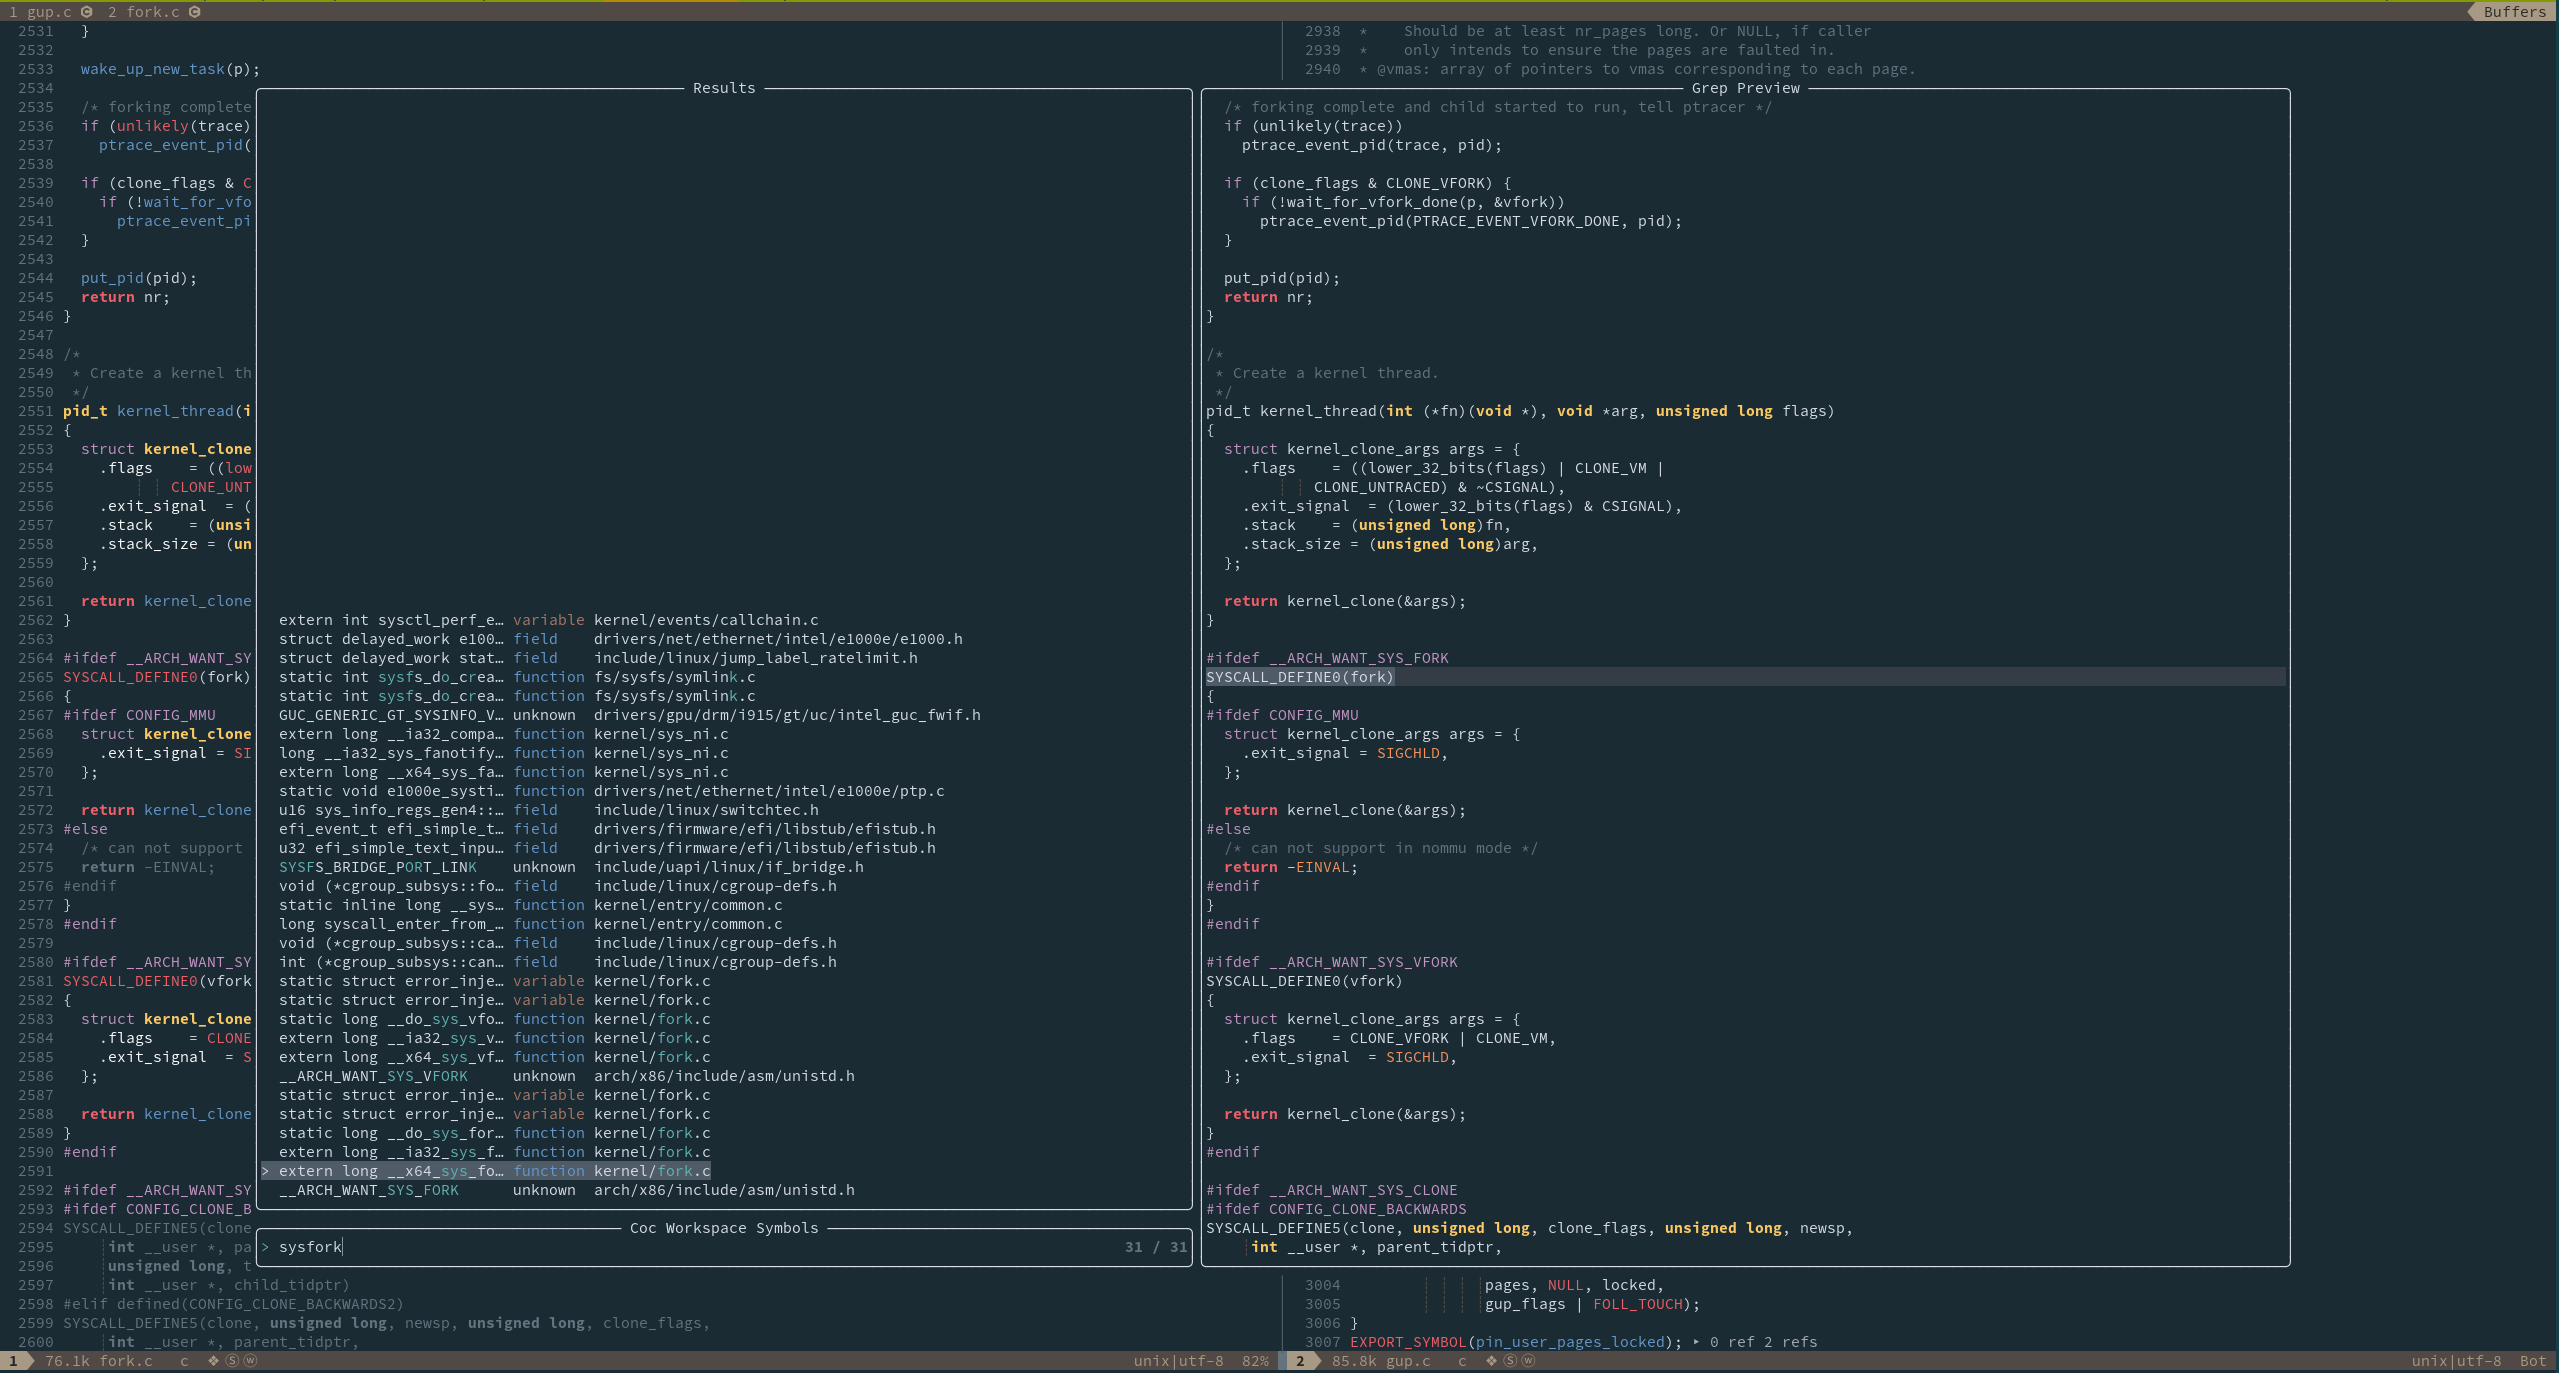Click the 82% position indicator

pos(1255,1361)
